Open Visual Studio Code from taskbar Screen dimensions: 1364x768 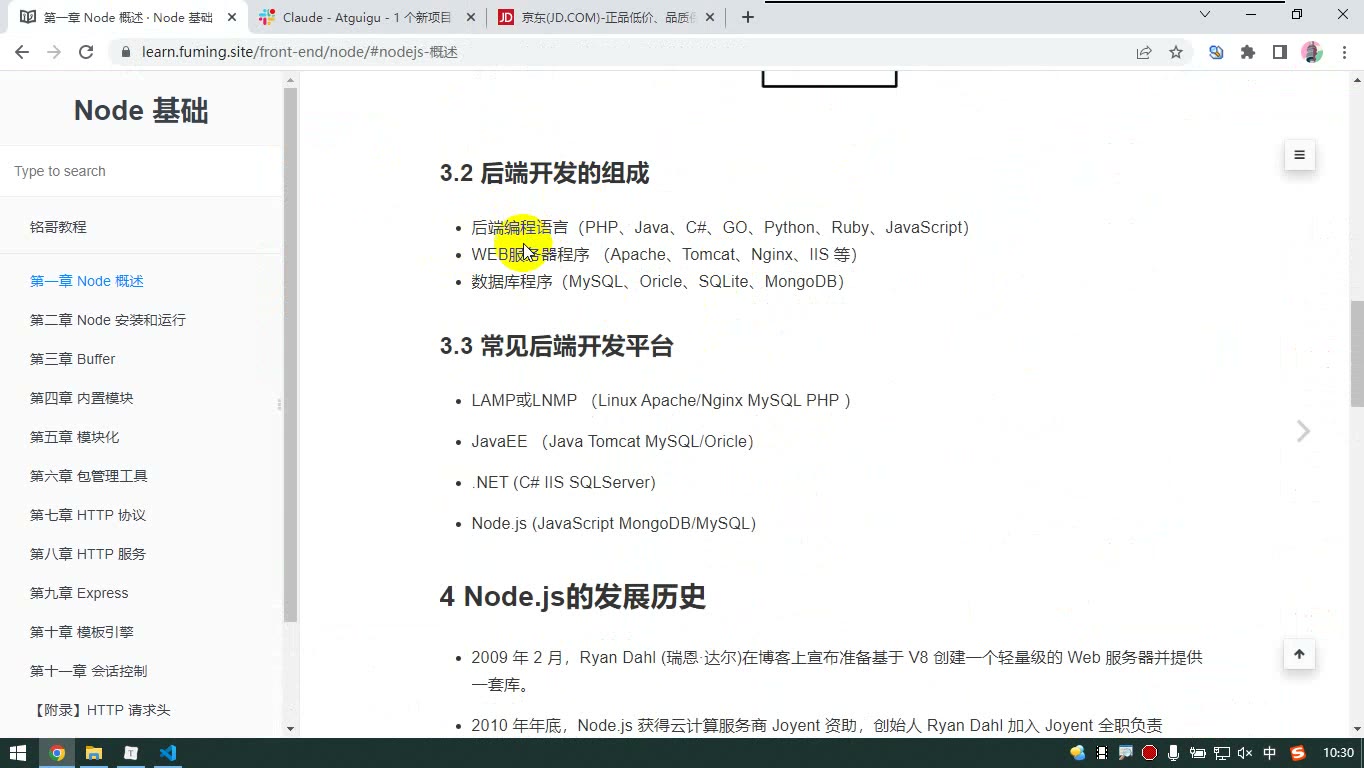point(168,753)
